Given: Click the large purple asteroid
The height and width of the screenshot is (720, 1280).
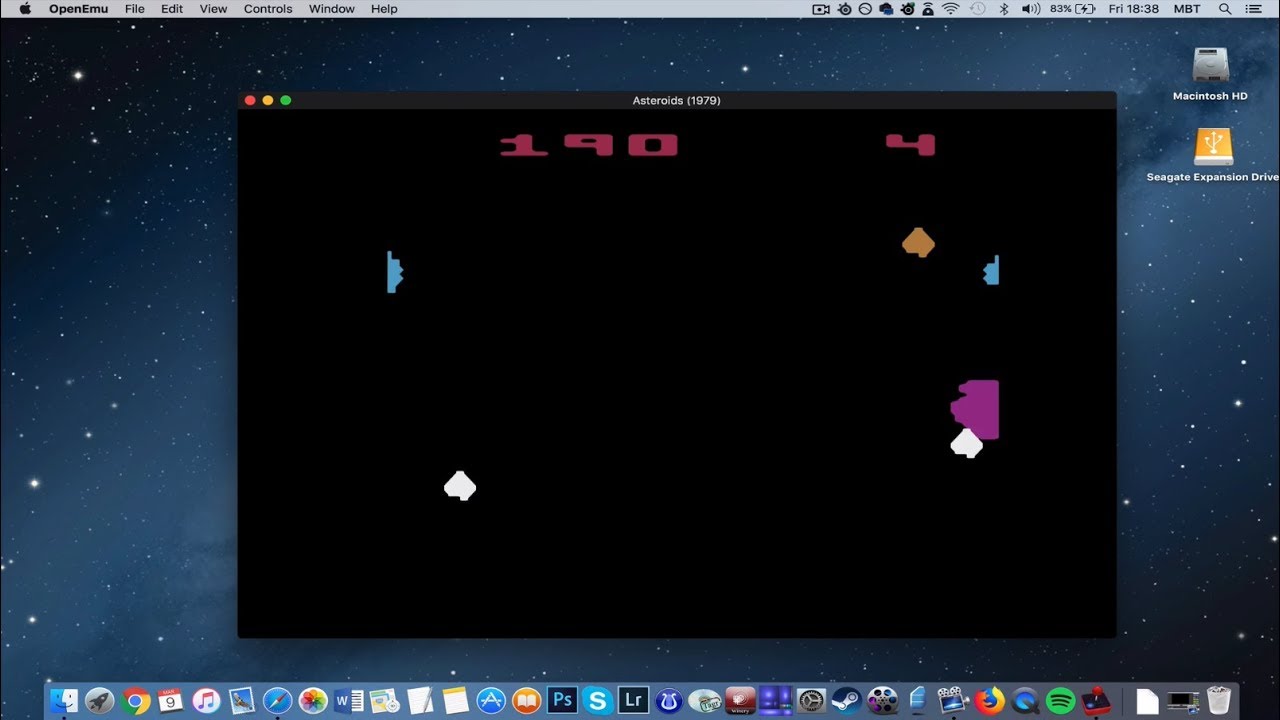Looking at the screenshot, I should click(x=975, y=408).
